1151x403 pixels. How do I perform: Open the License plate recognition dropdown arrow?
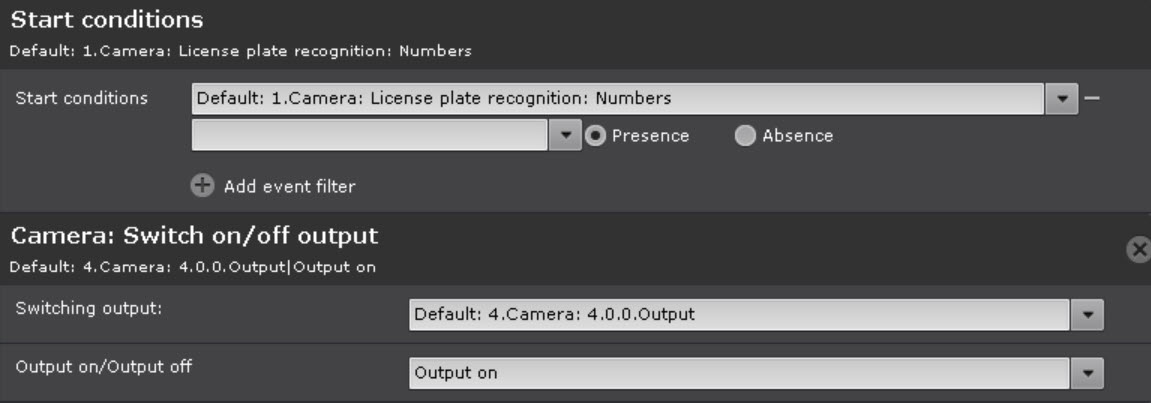(1061, 99)
